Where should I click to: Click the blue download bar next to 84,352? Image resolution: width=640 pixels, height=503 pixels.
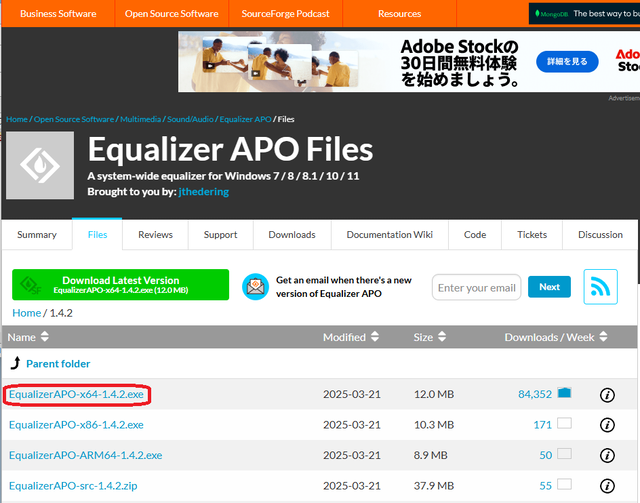pos(564,393)
